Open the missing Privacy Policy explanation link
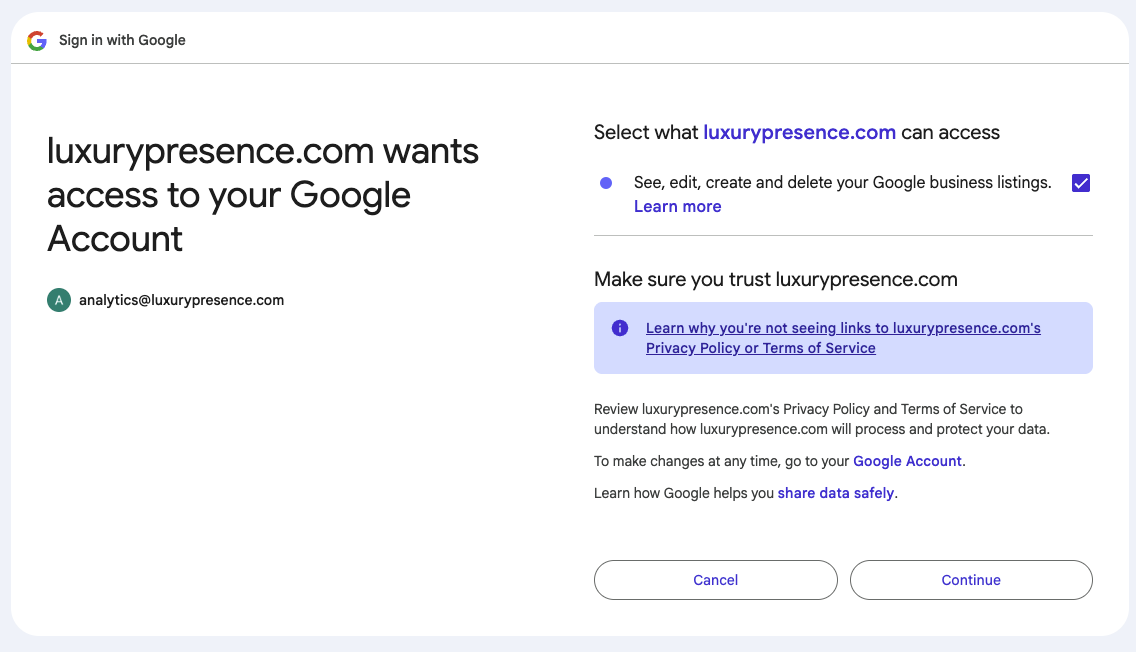Screen dimensions: 1136x652 843,338
